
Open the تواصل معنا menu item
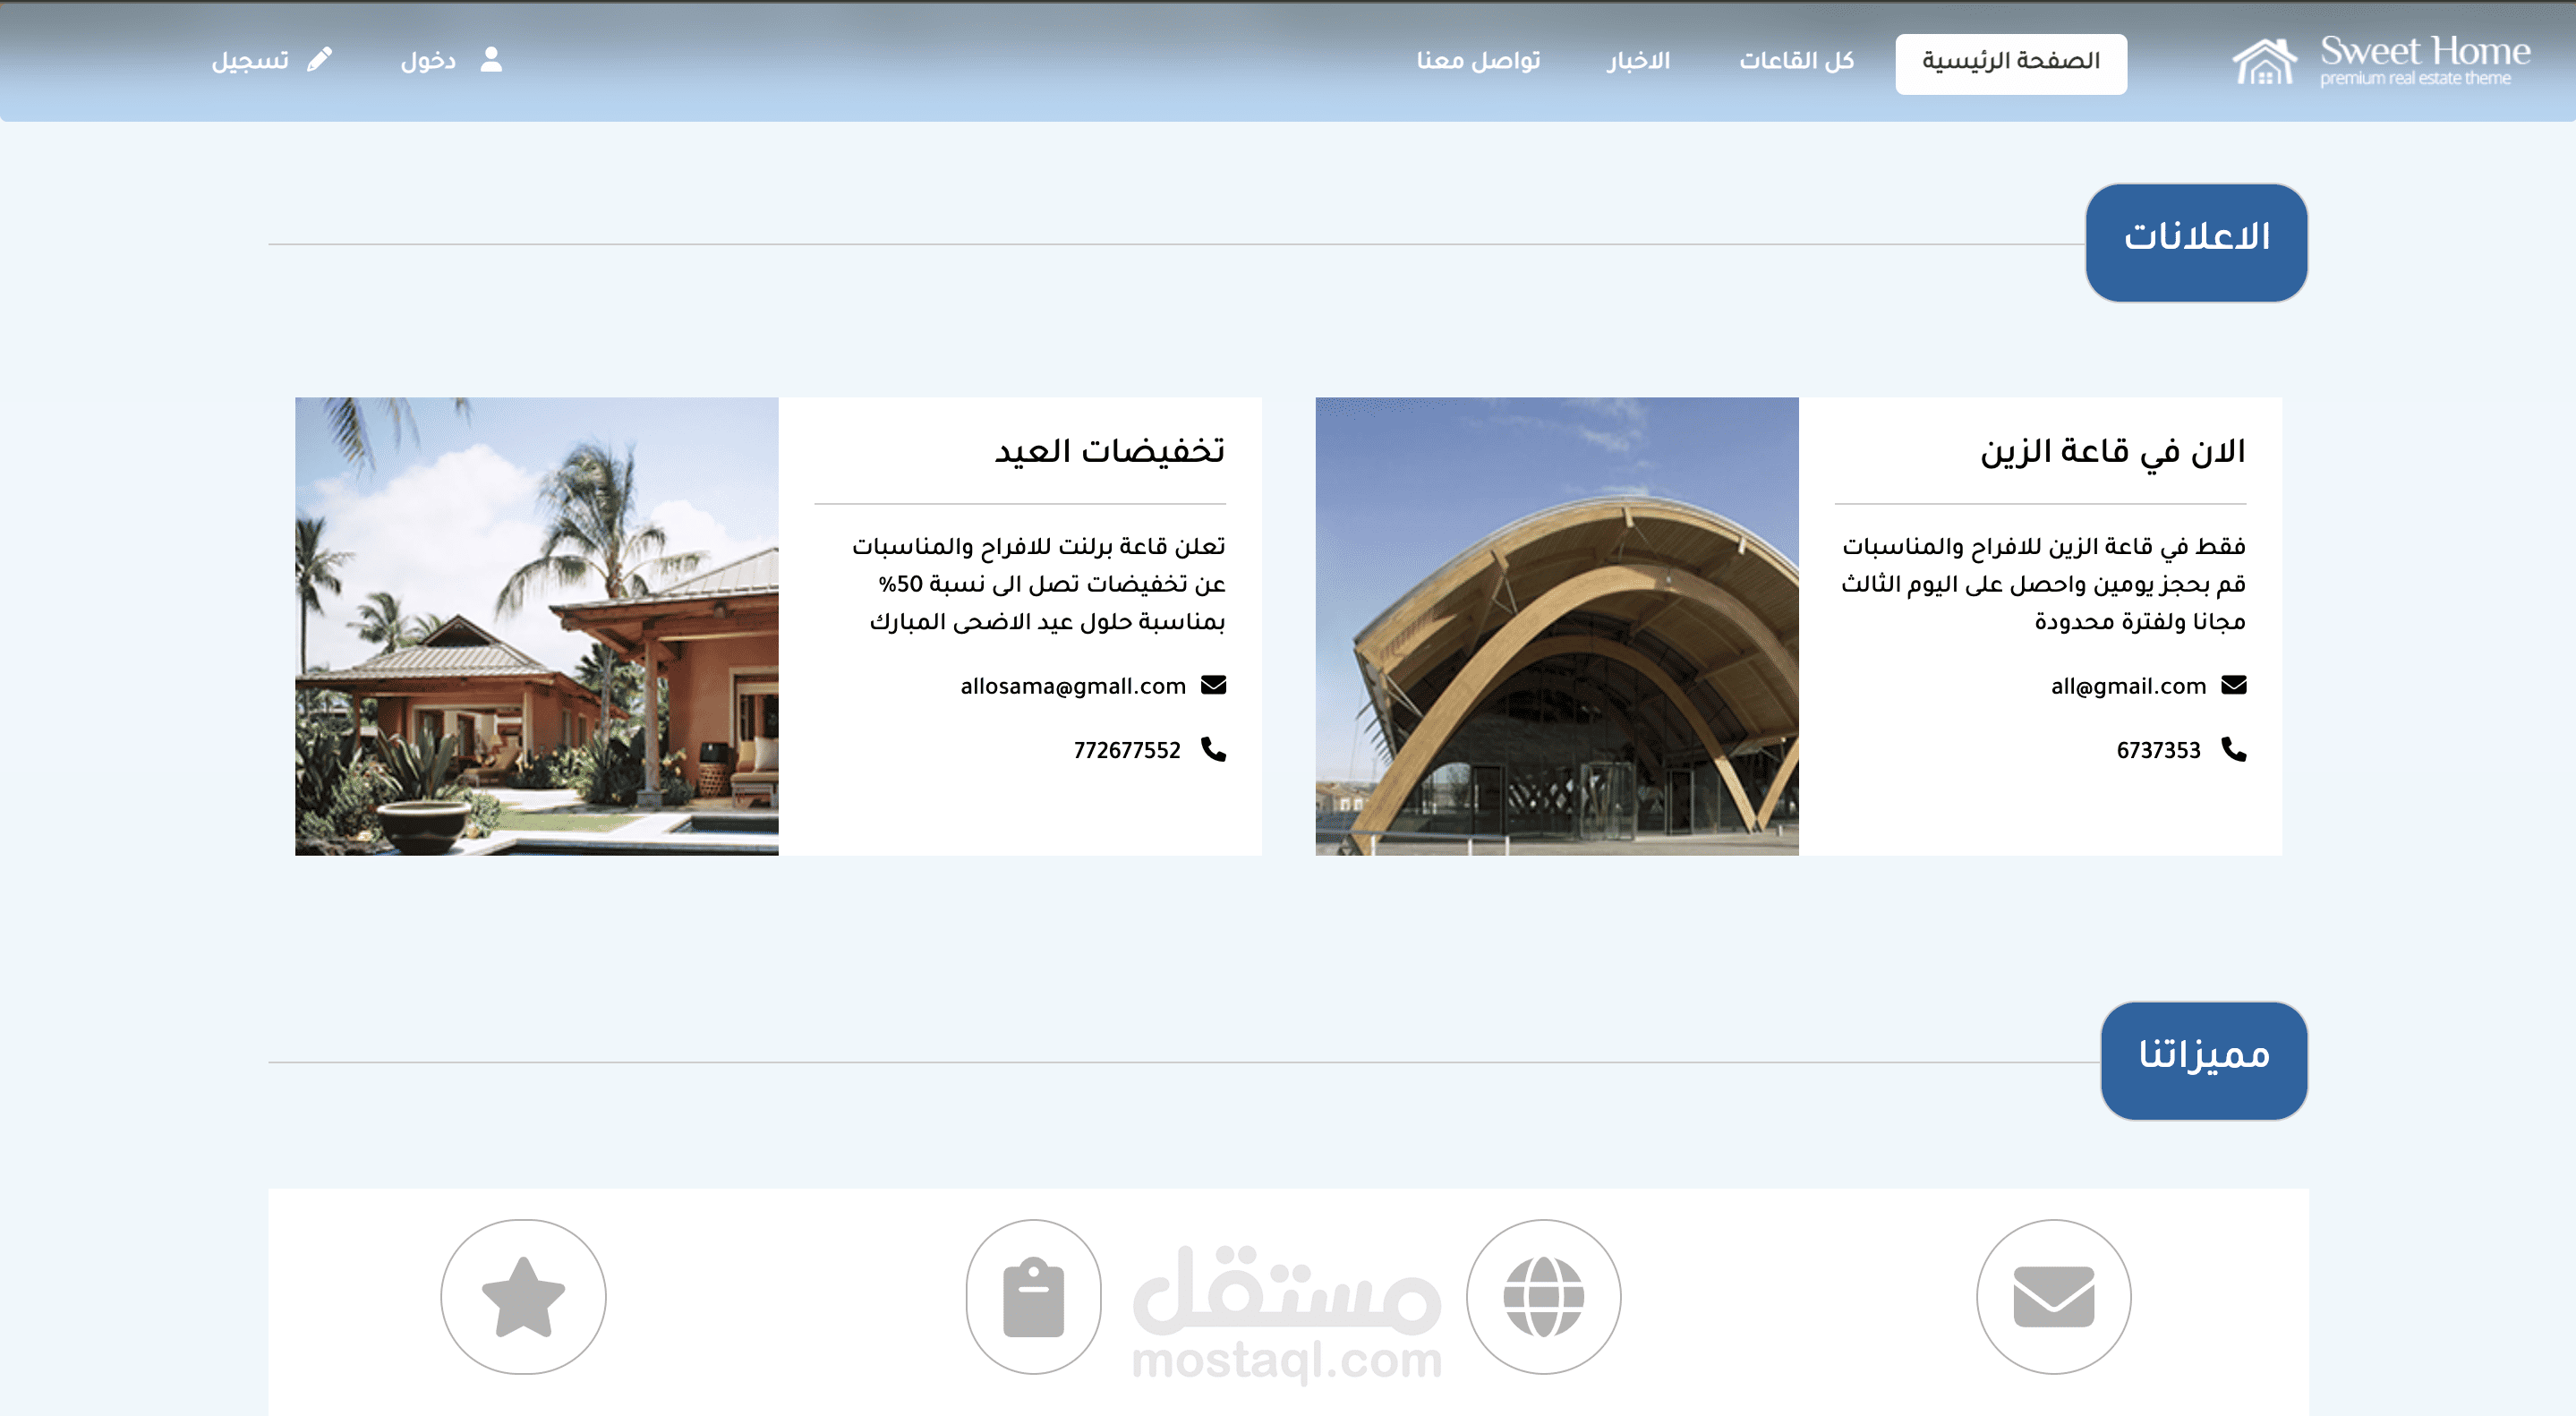1477,60
